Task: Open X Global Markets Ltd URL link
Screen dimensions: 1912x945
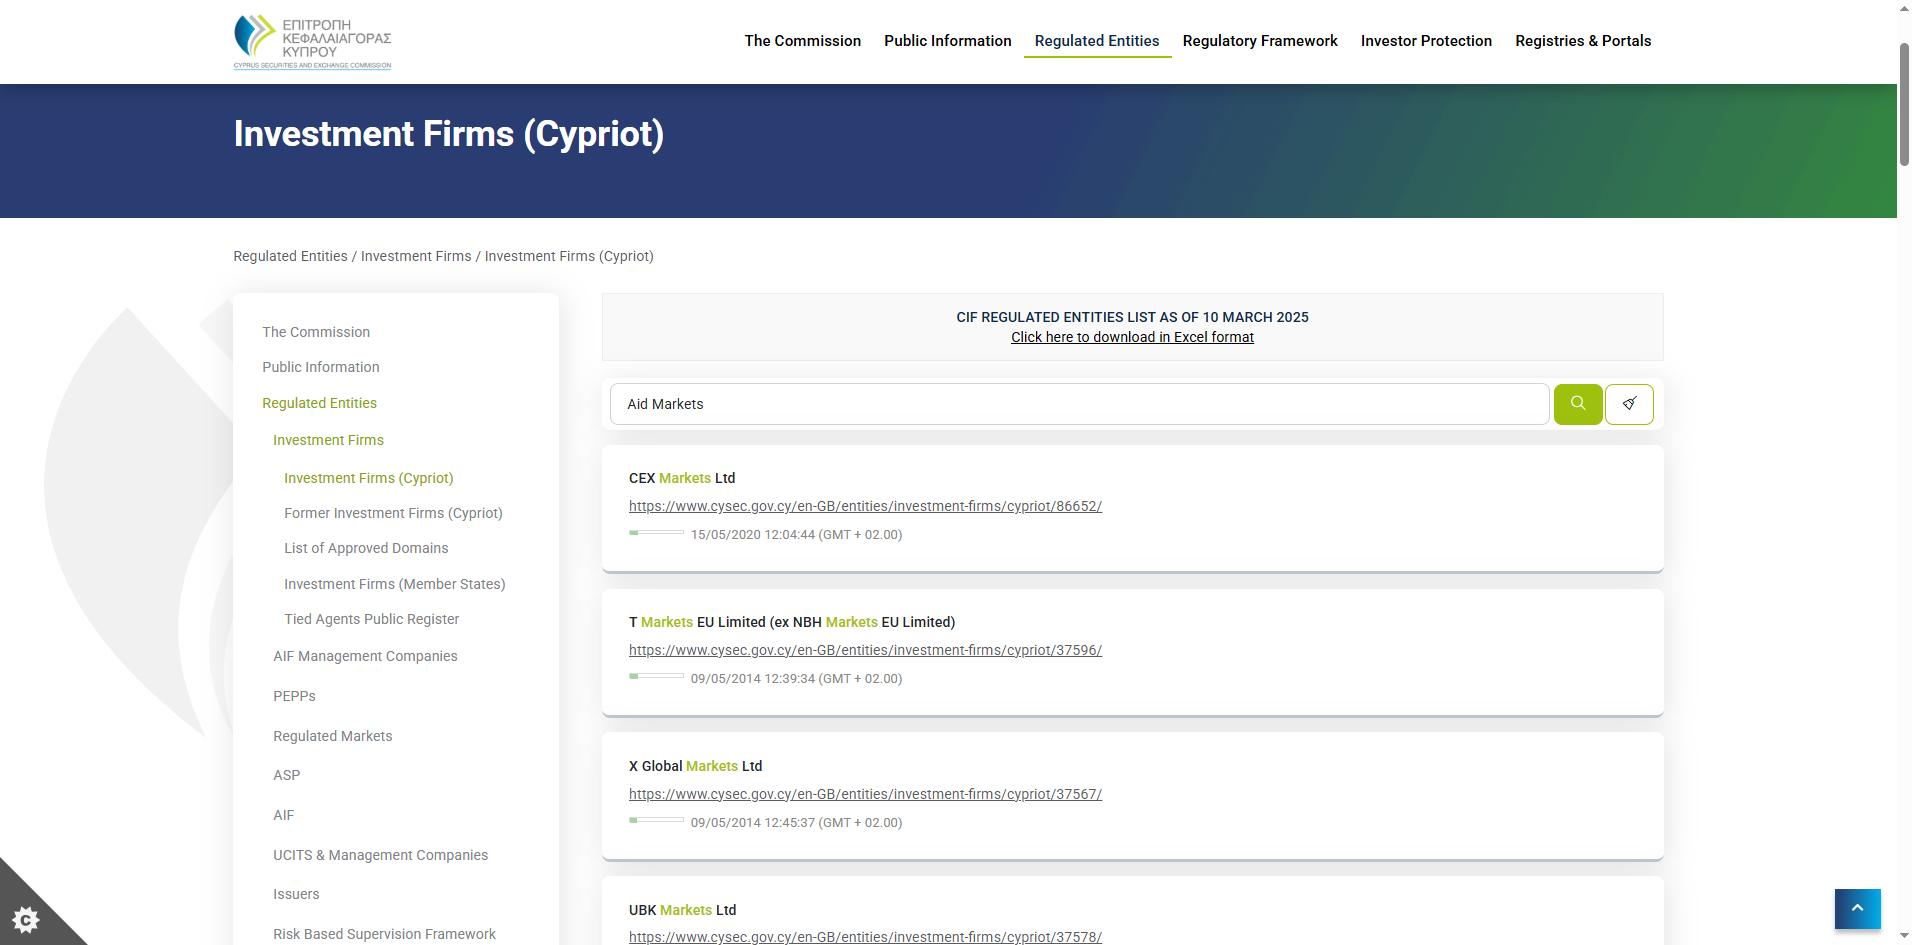Action: (x=864, y=794)
